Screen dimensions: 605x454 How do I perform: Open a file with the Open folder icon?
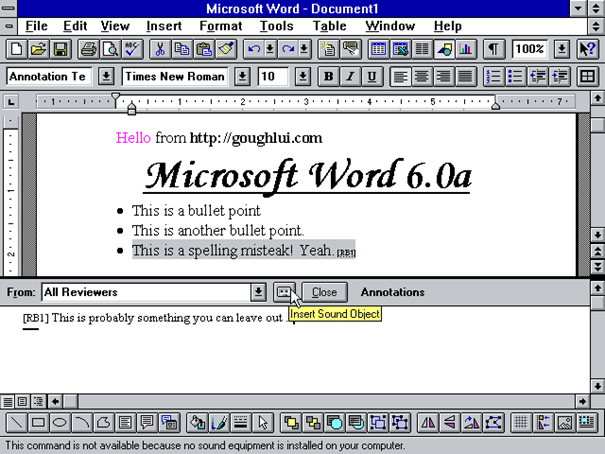click(x=38, y=49)
